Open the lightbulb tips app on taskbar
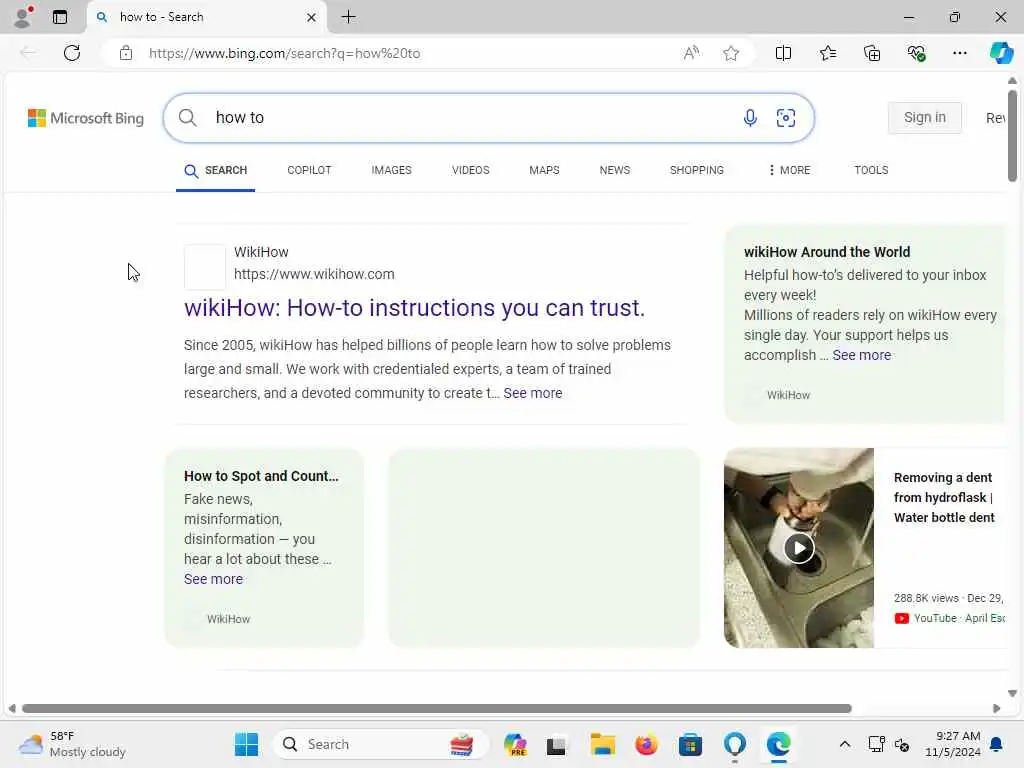This screenshot has width=1024, height=768. [x=735, y=744]
